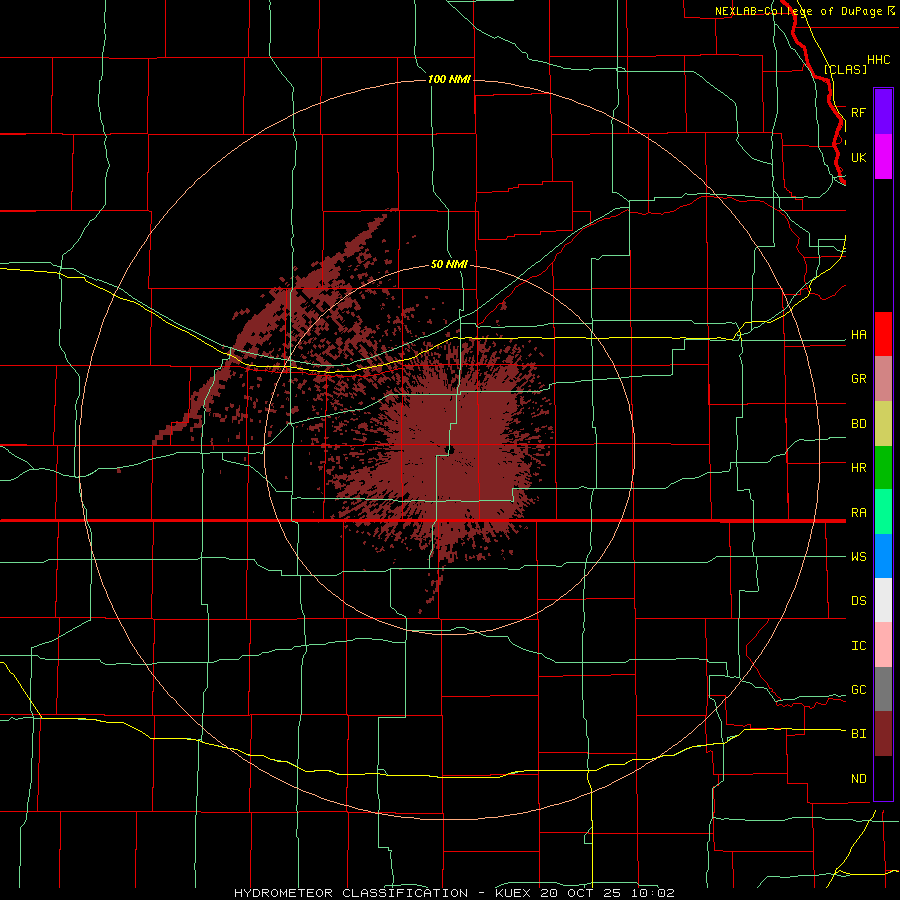Click the 'HYDROMETEOR CLASSIFICATION' title text

(351, 893)
